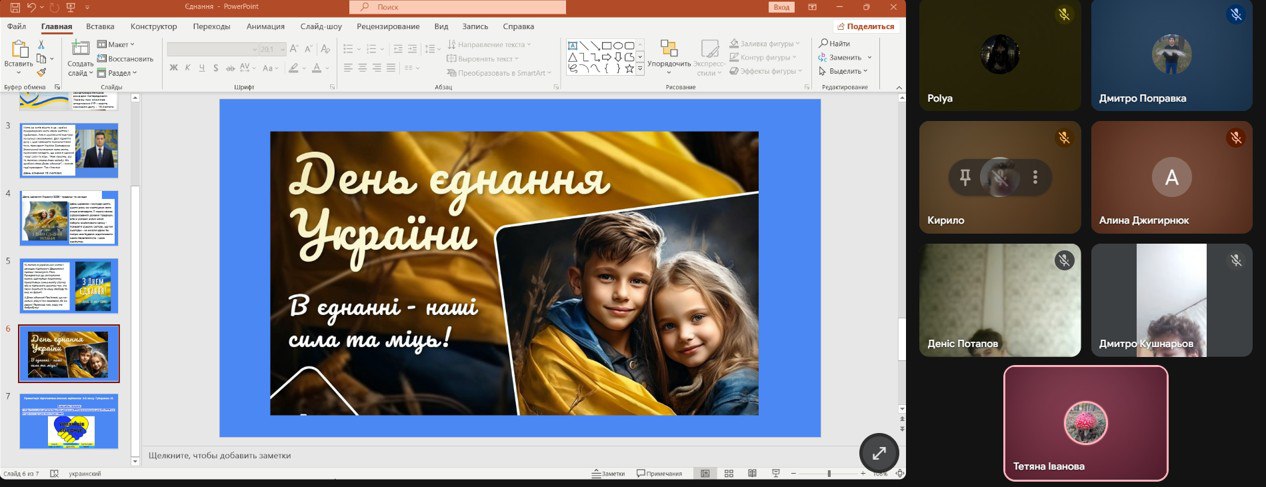Screen dimensions: 1266x487
Task: Click the Save icon in quick access toolbar
Action: (x=14, y=7)
